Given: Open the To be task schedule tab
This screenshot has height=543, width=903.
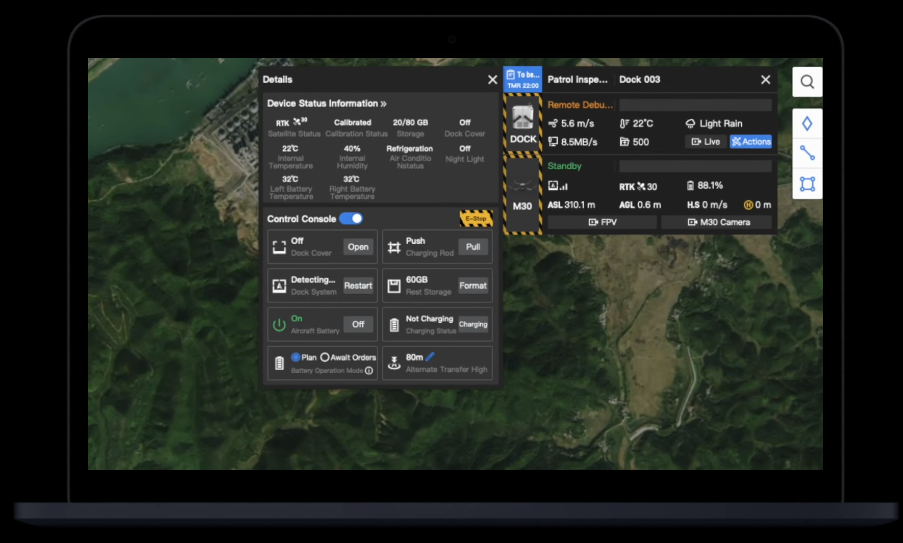Looking at the screenshot, I should [522, 79].
